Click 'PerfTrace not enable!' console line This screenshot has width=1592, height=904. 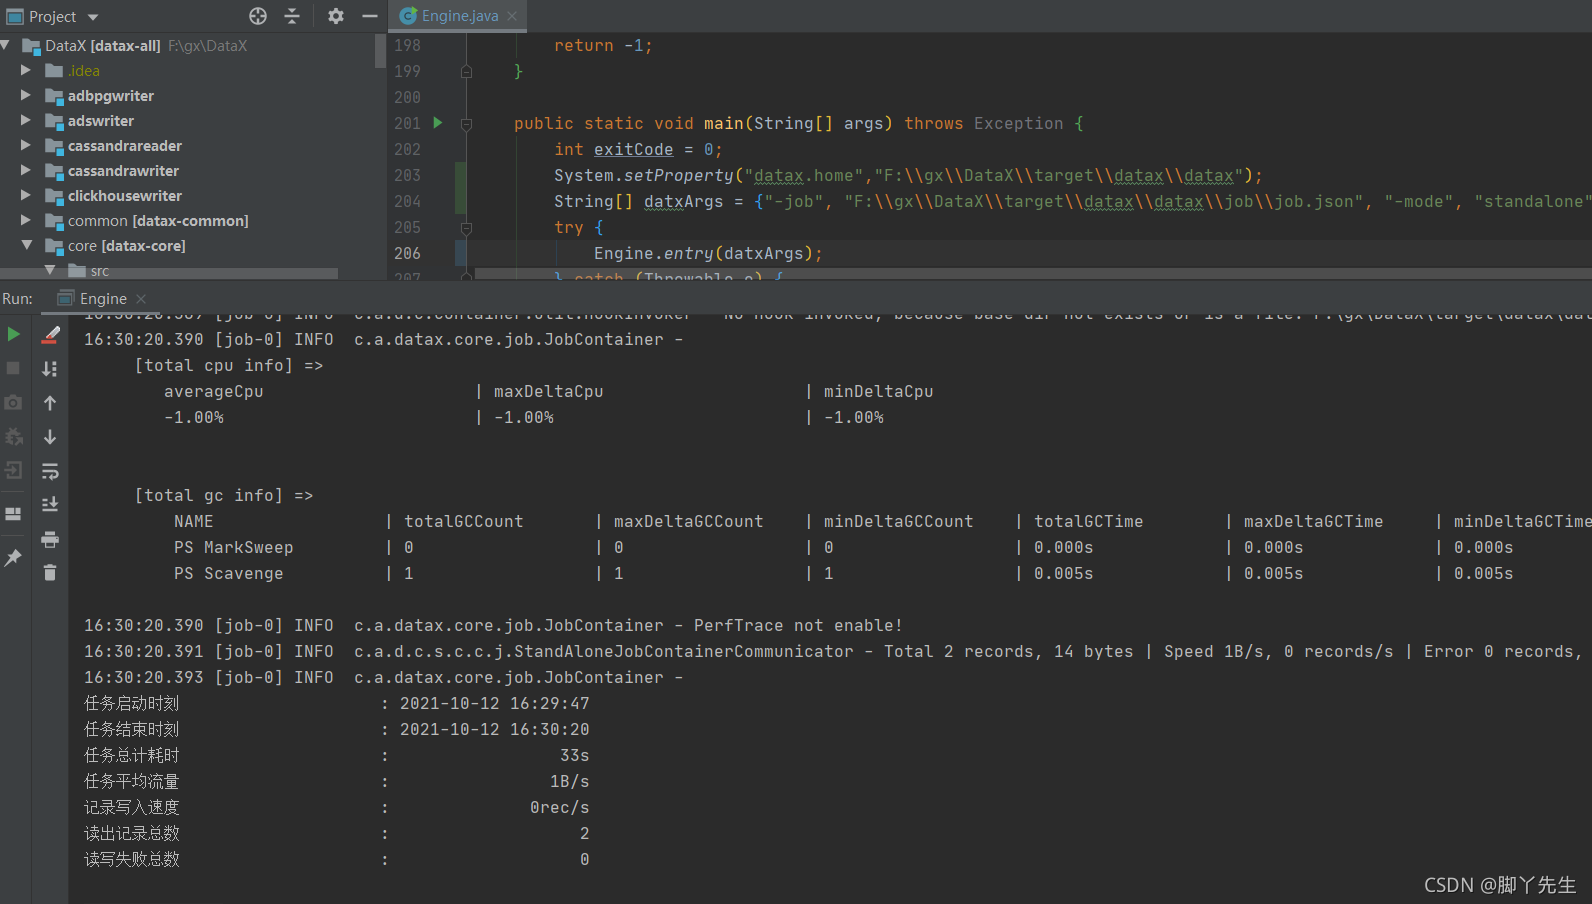[798, 625]
